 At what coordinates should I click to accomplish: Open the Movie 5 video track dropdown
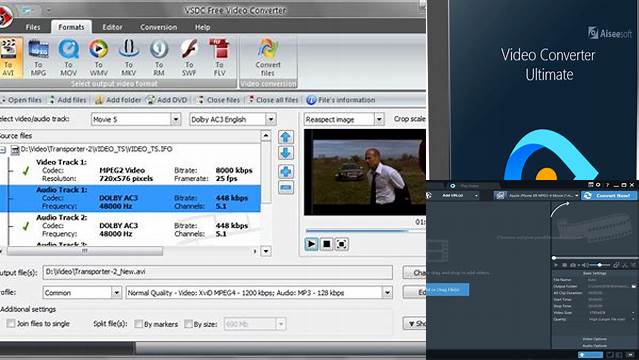[176, 119]
